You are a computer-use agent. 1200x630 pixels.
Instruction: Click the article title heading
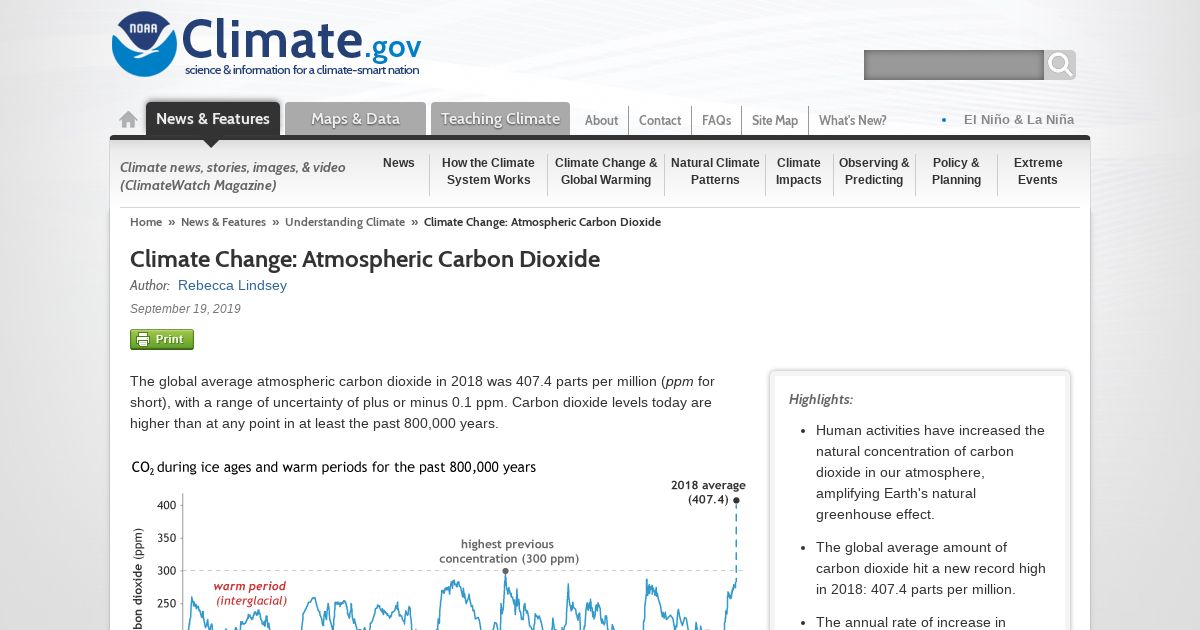pos(365,259)
